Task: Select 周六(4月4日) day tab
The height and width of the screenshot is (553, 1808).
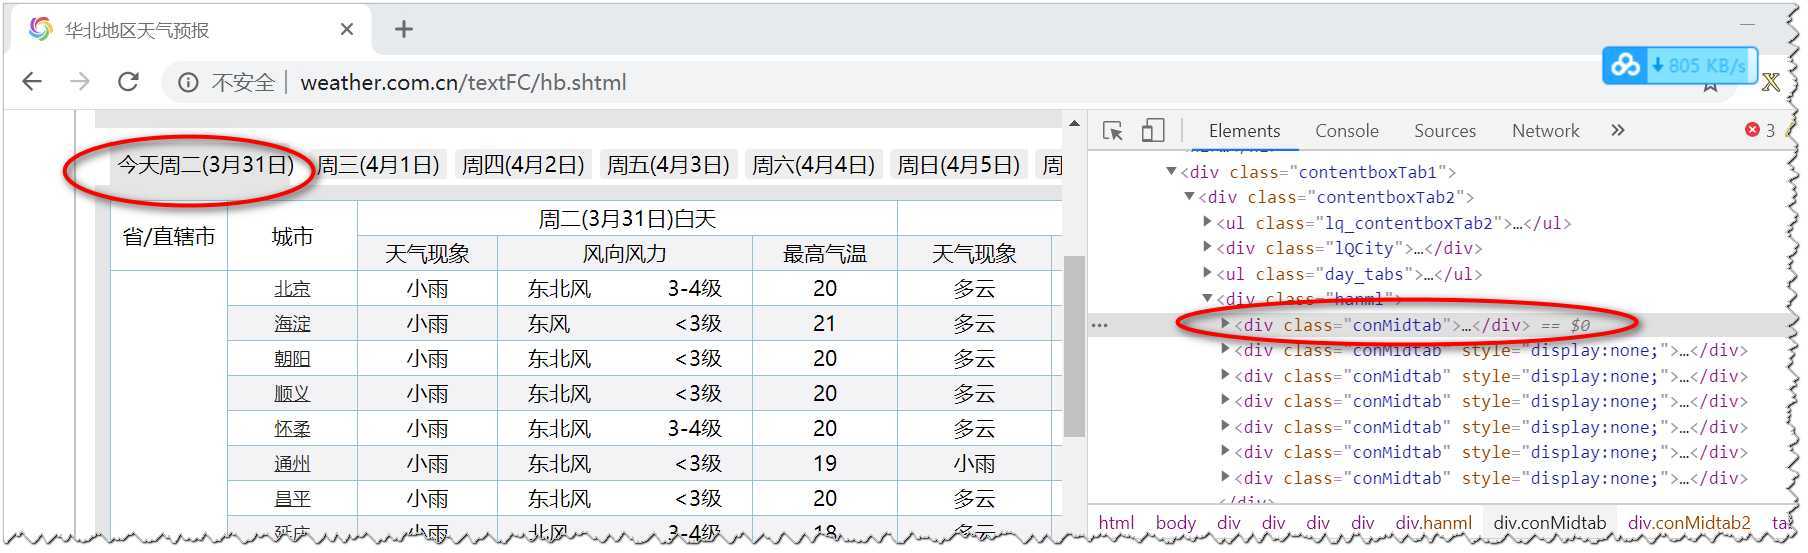Action: [813, 165]
